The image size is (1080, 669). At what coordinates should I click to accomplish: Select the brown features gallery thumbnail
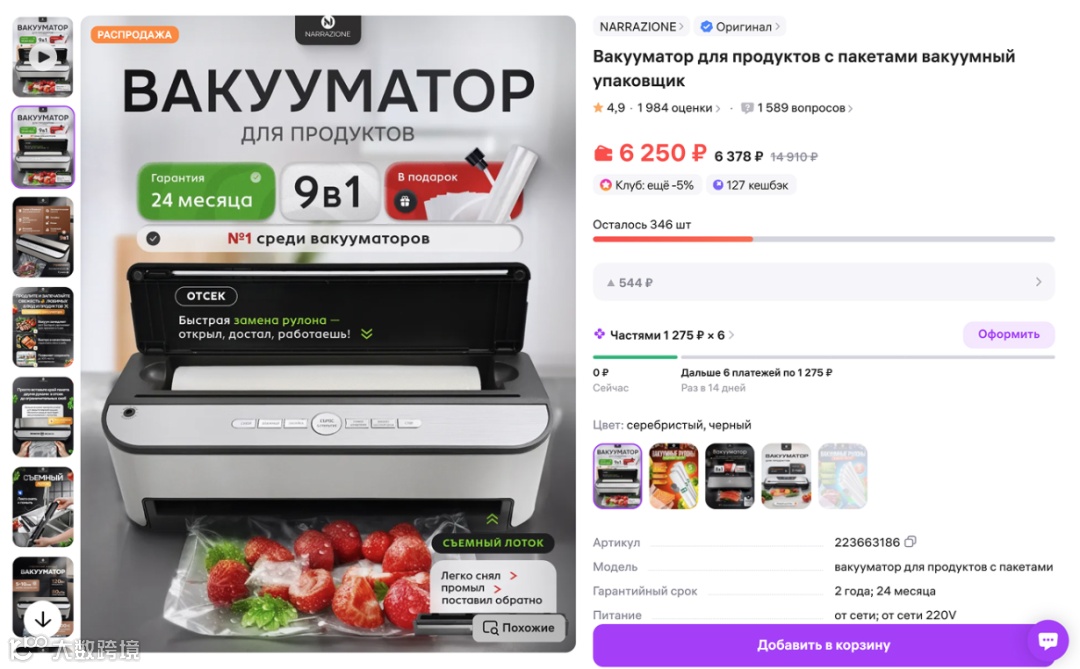(x=43, y=237)
